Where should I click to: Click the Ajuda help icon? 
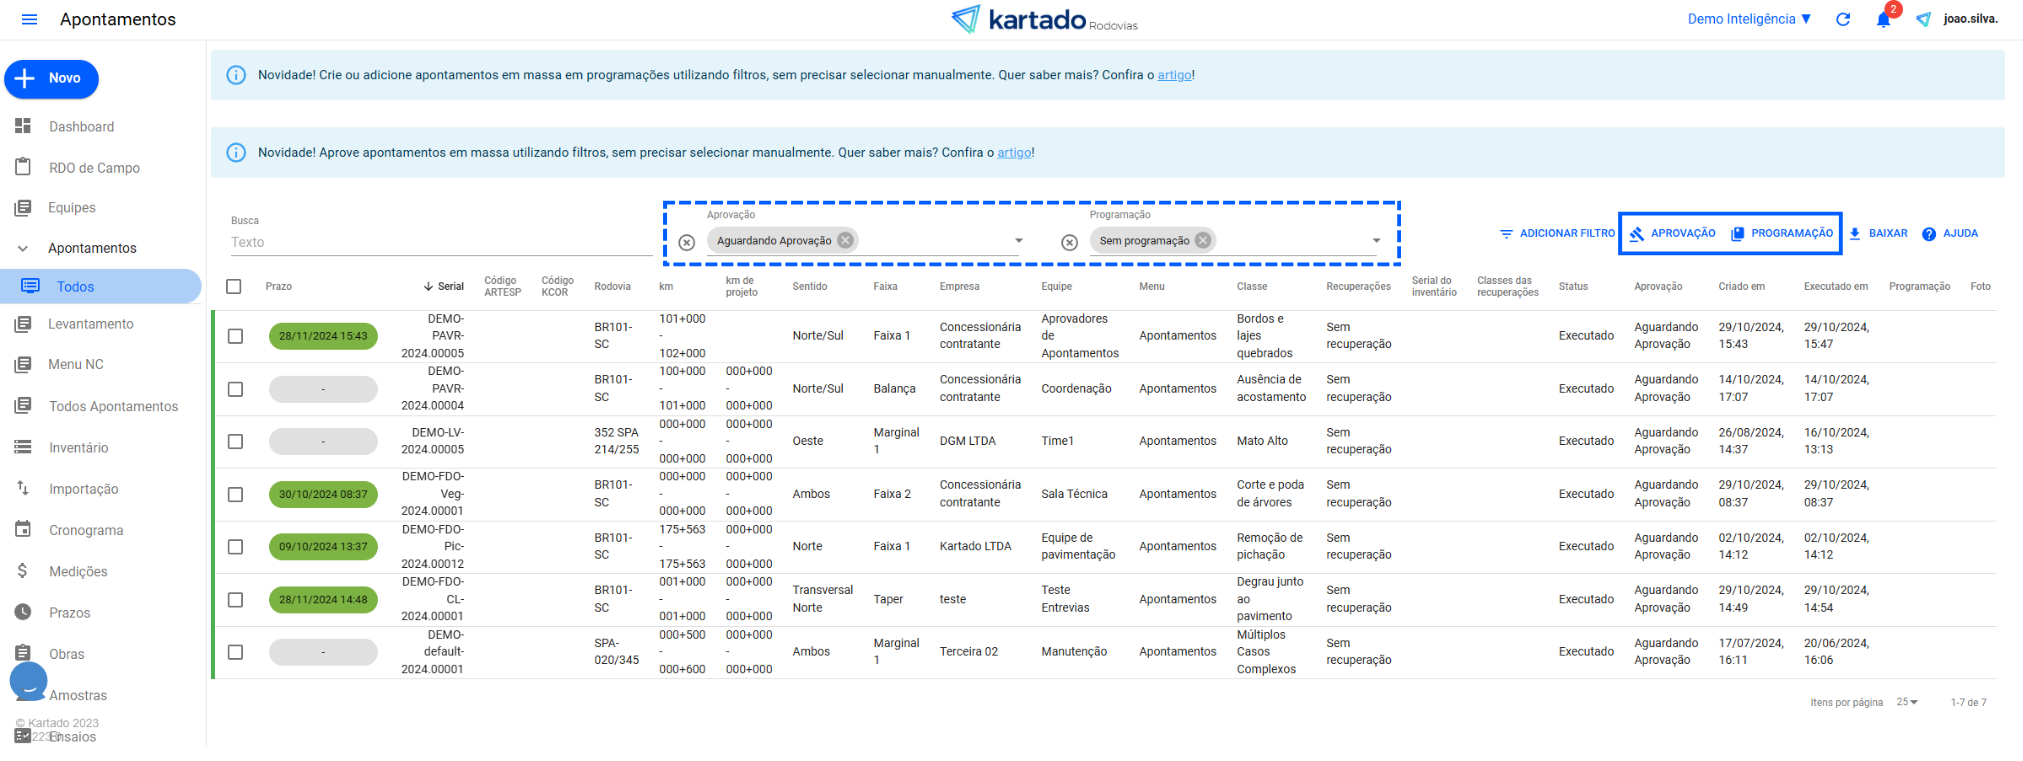[1929, 234]
